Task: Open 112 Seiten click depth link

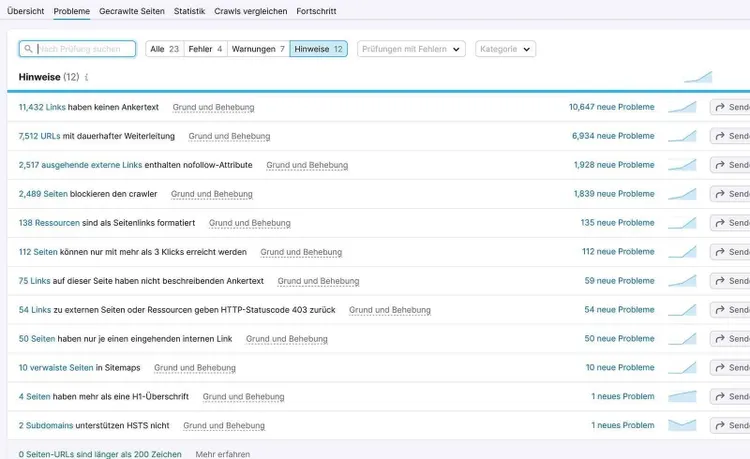Action: pyautogui.click(x=38, y=251)
